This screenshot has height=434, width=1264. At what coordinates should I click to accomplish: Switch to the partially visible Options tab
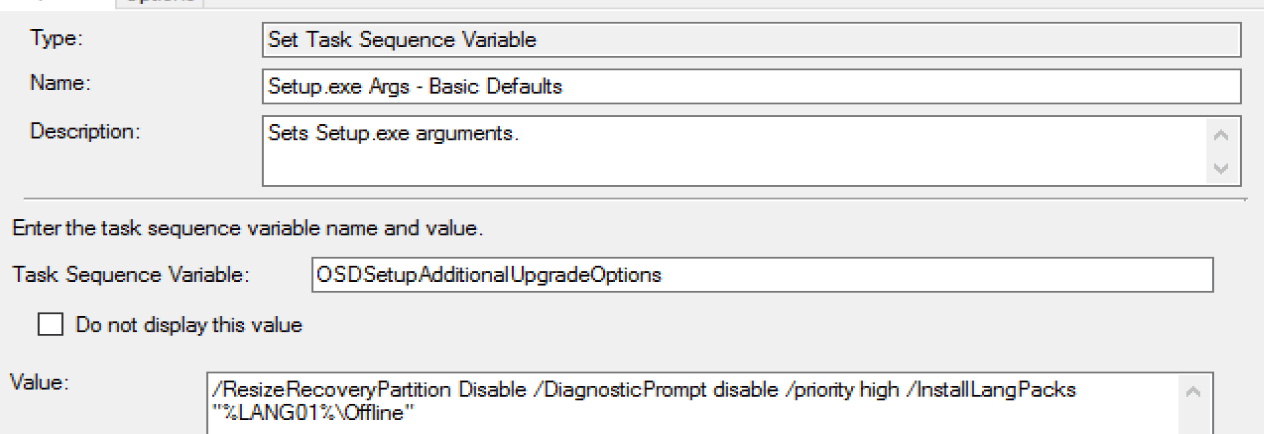[x=160, y=3]
